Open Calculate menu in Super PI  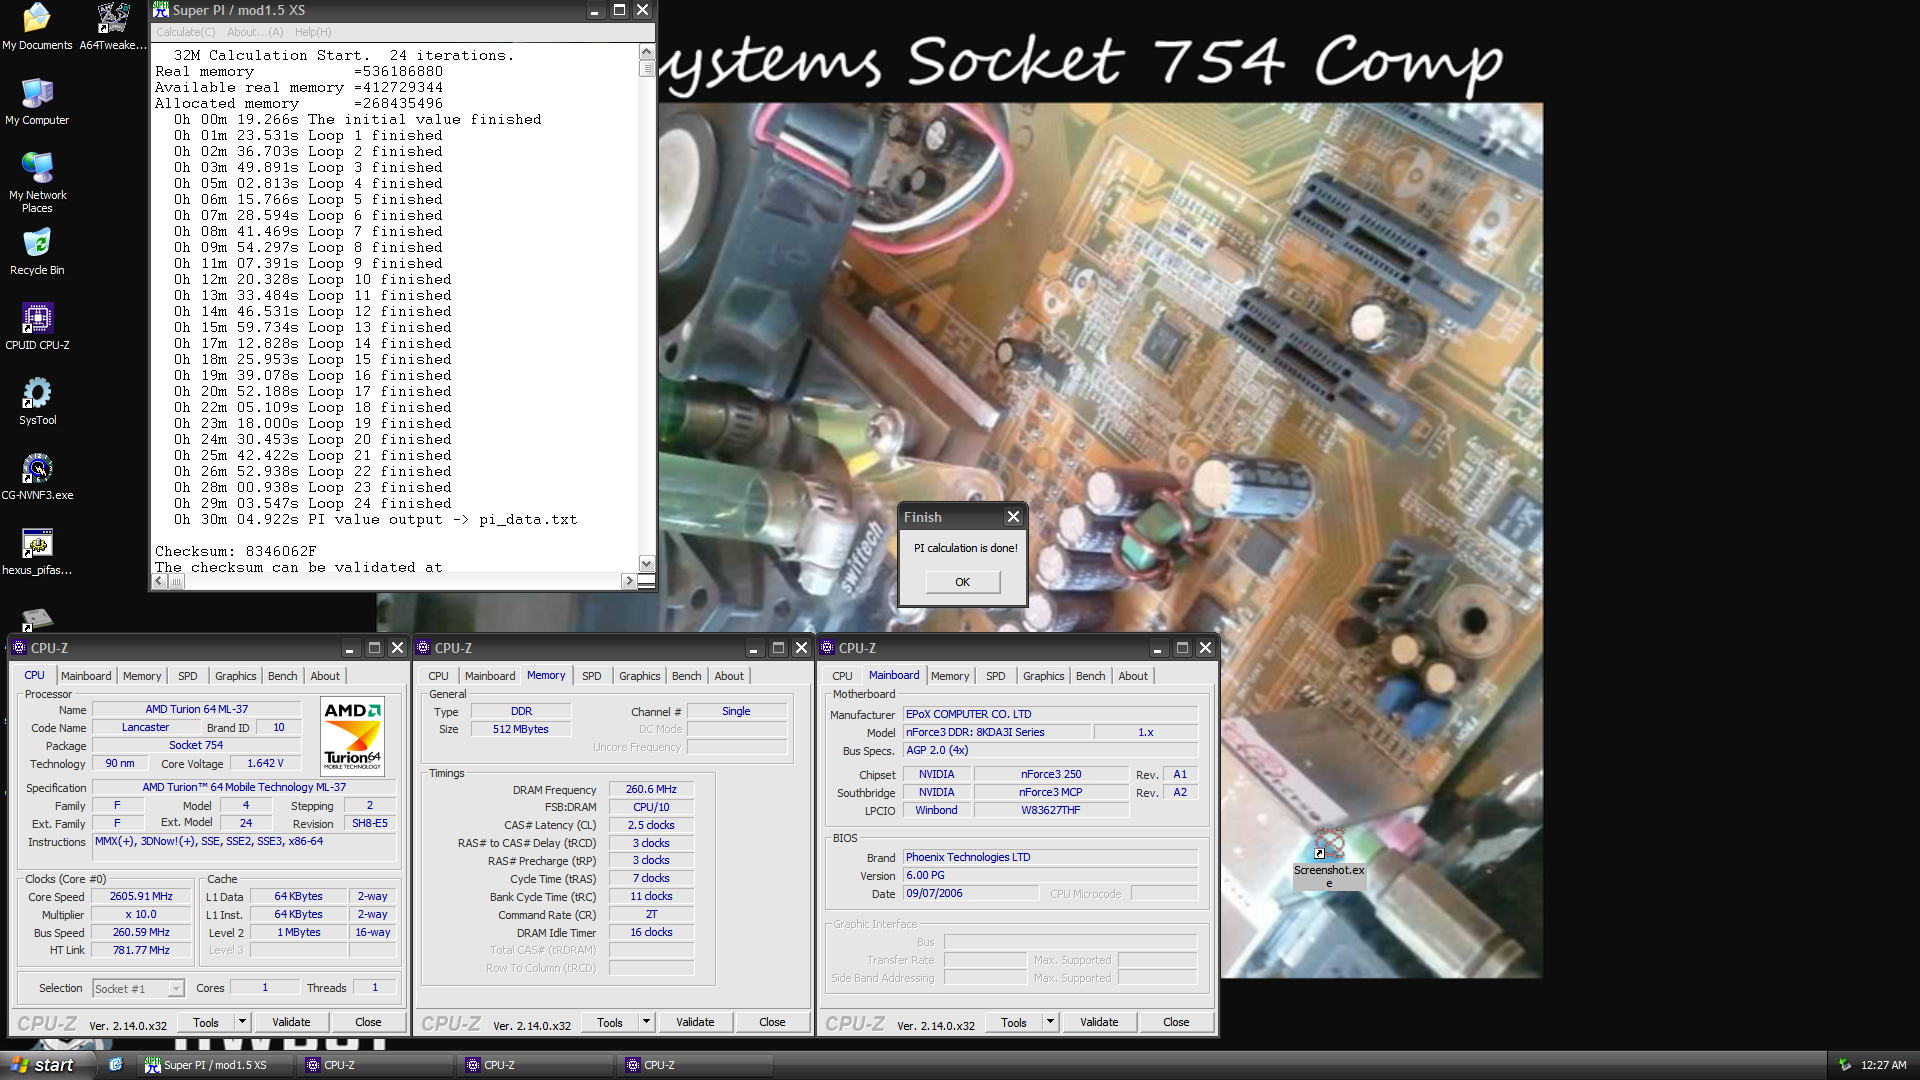(x=185, y=32)
